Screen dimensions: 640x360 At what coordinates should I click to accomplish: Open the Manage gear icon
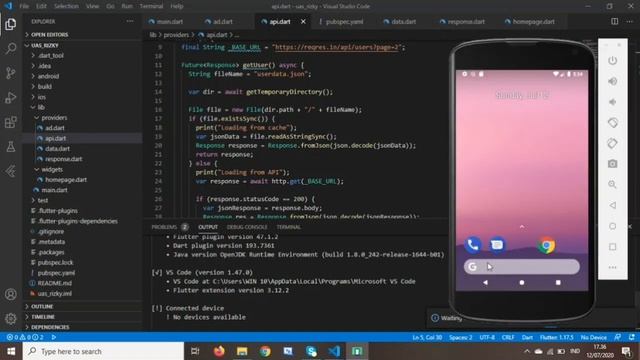click(x=11, y=318)
